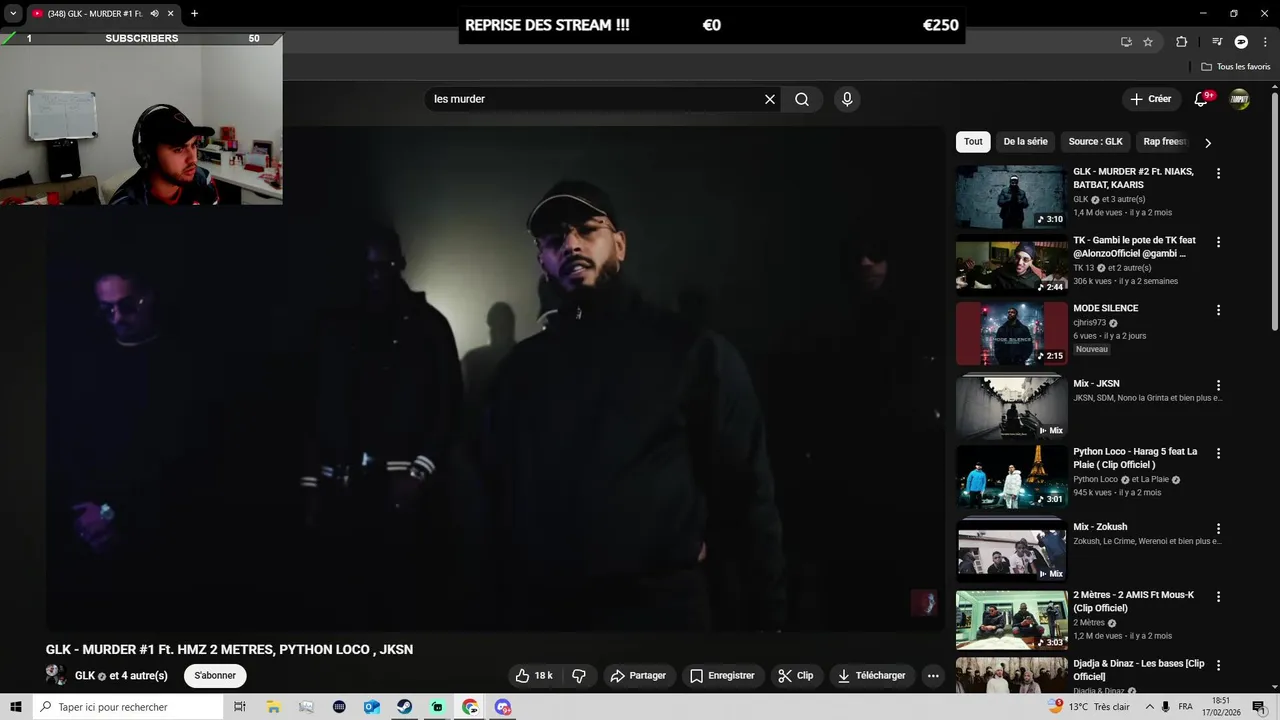Open GLK channel avatar
This screenshot has height=720, width=1280.
coord(57,676)
